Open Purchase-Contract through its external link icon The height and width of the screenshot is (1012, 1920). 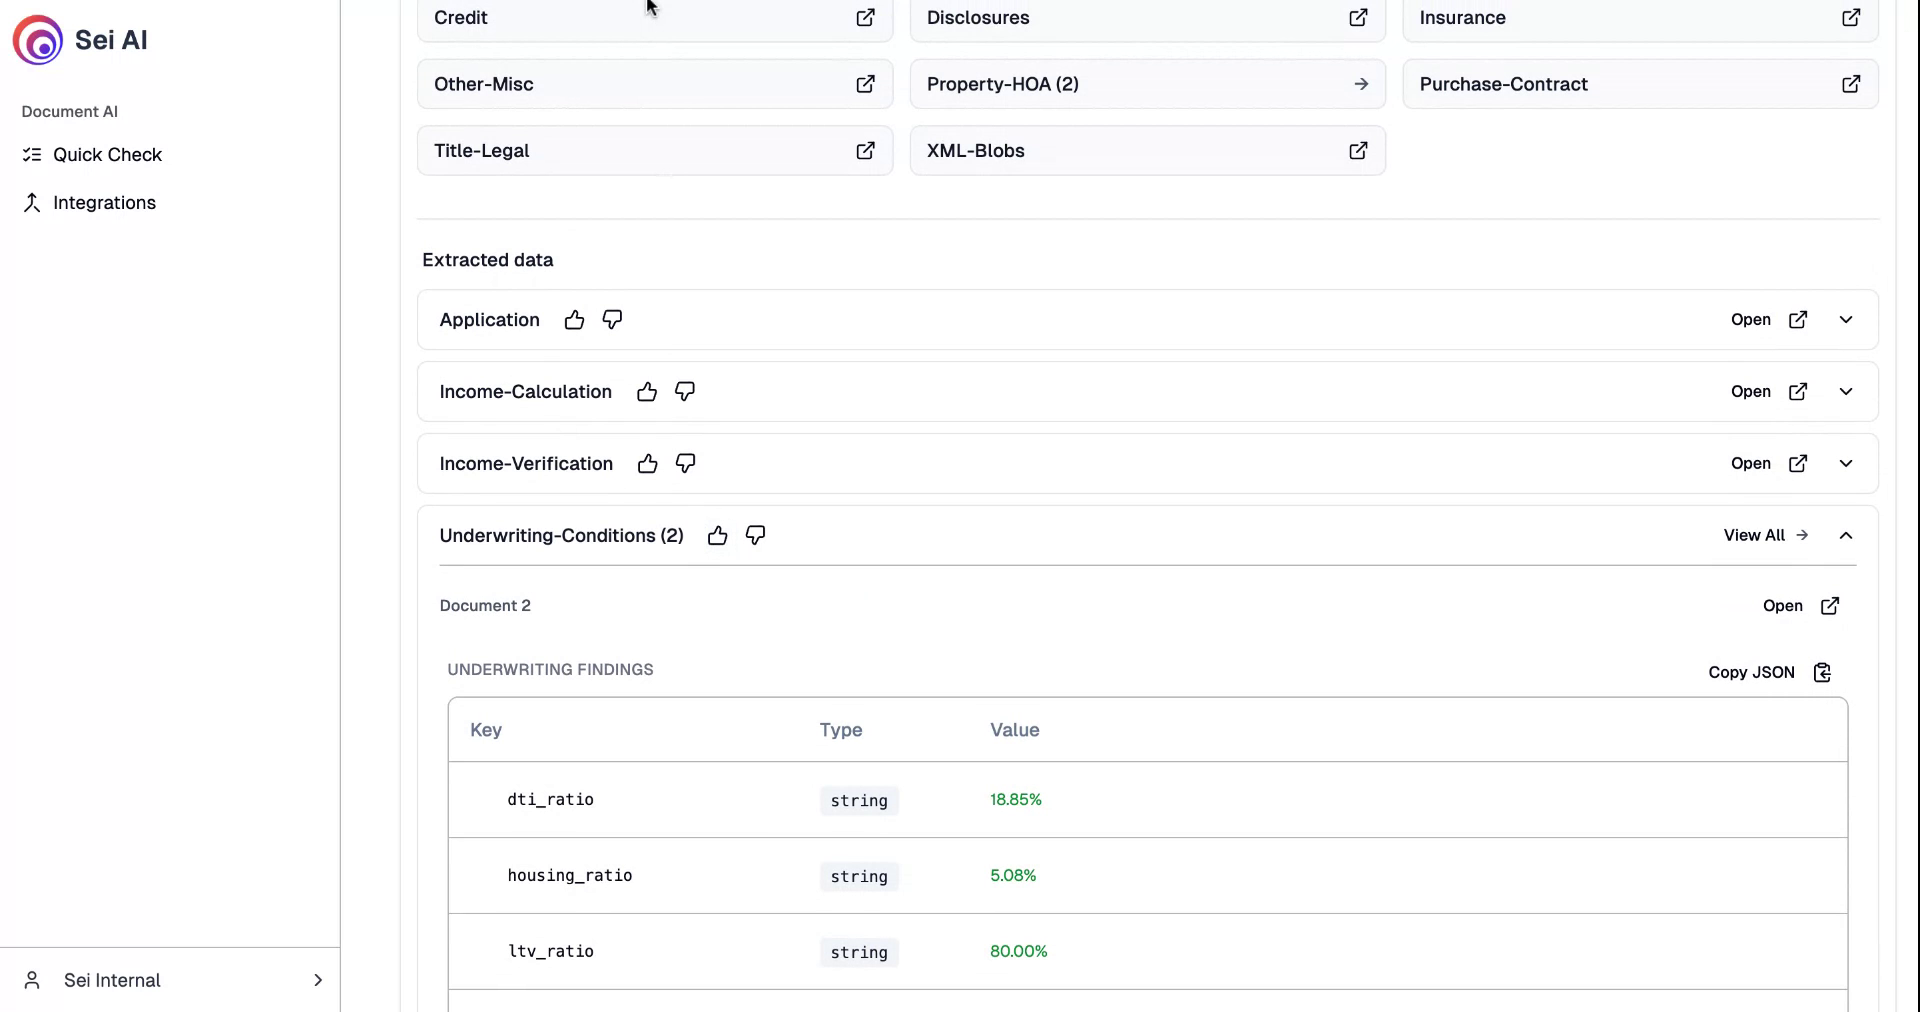pyautogui.click(x=1851, y=84)
